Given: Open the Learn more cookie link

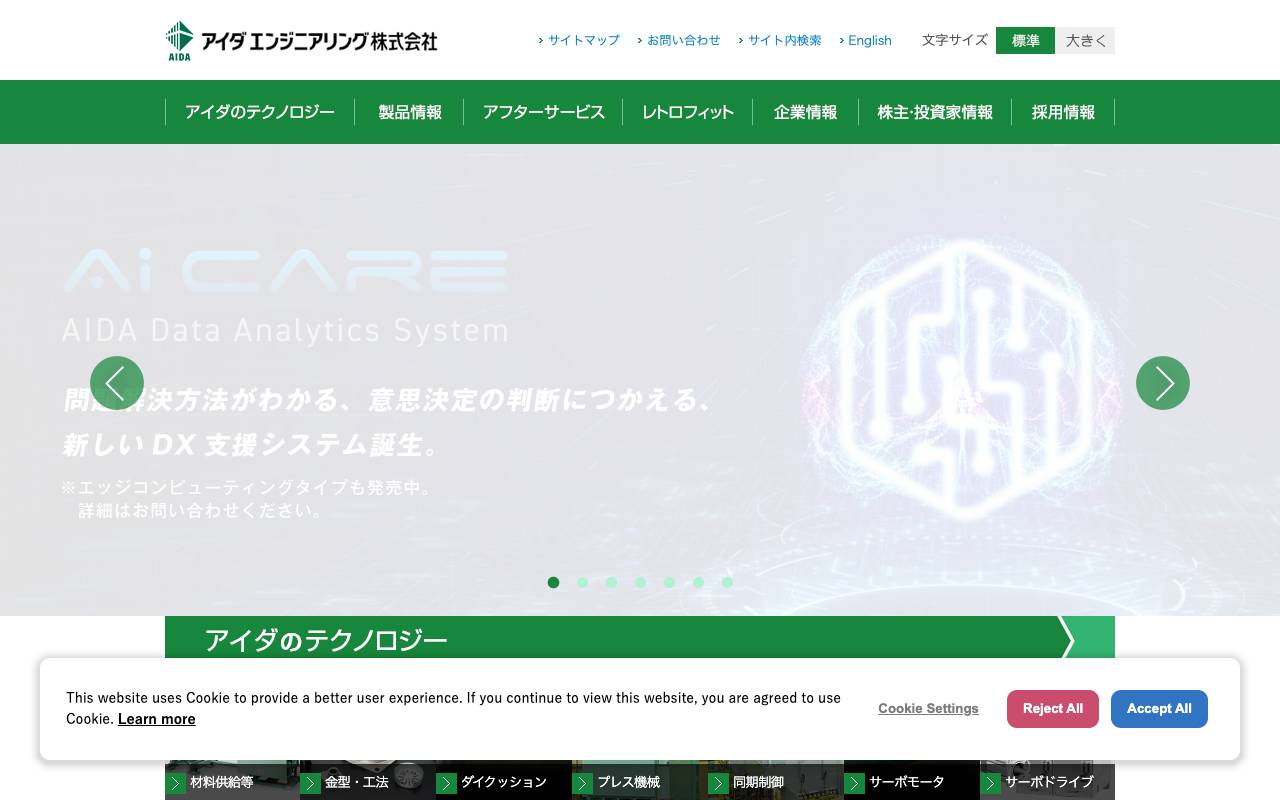Looking at the screenshot, I should coord(156,718).
